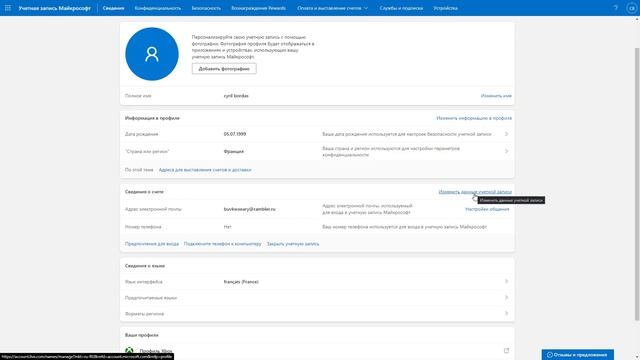640x360 pixels.
Task: Select the Сведения tab
Action: click(113, 8)
